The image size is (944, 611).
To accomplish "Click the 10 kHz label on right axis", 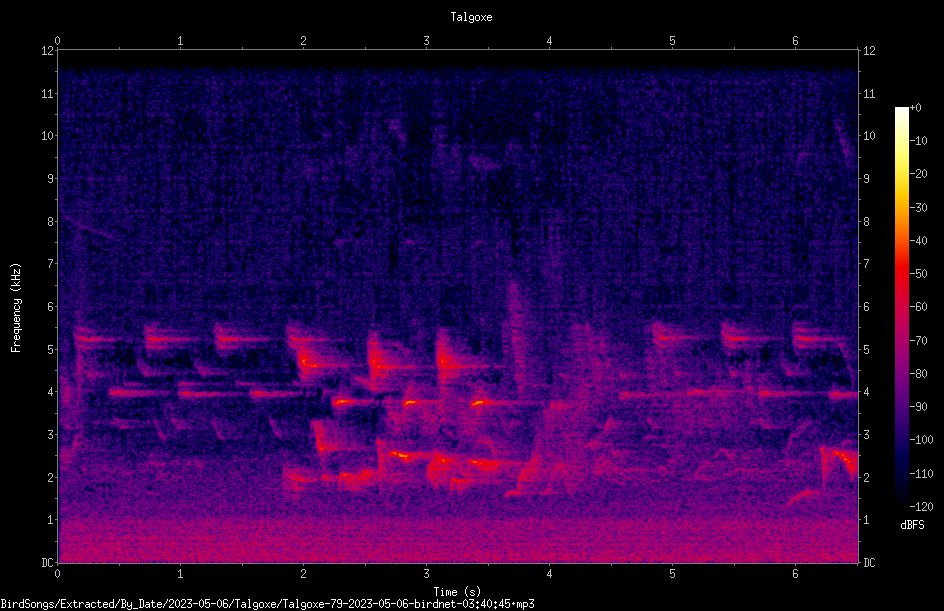I will [869, 136].
